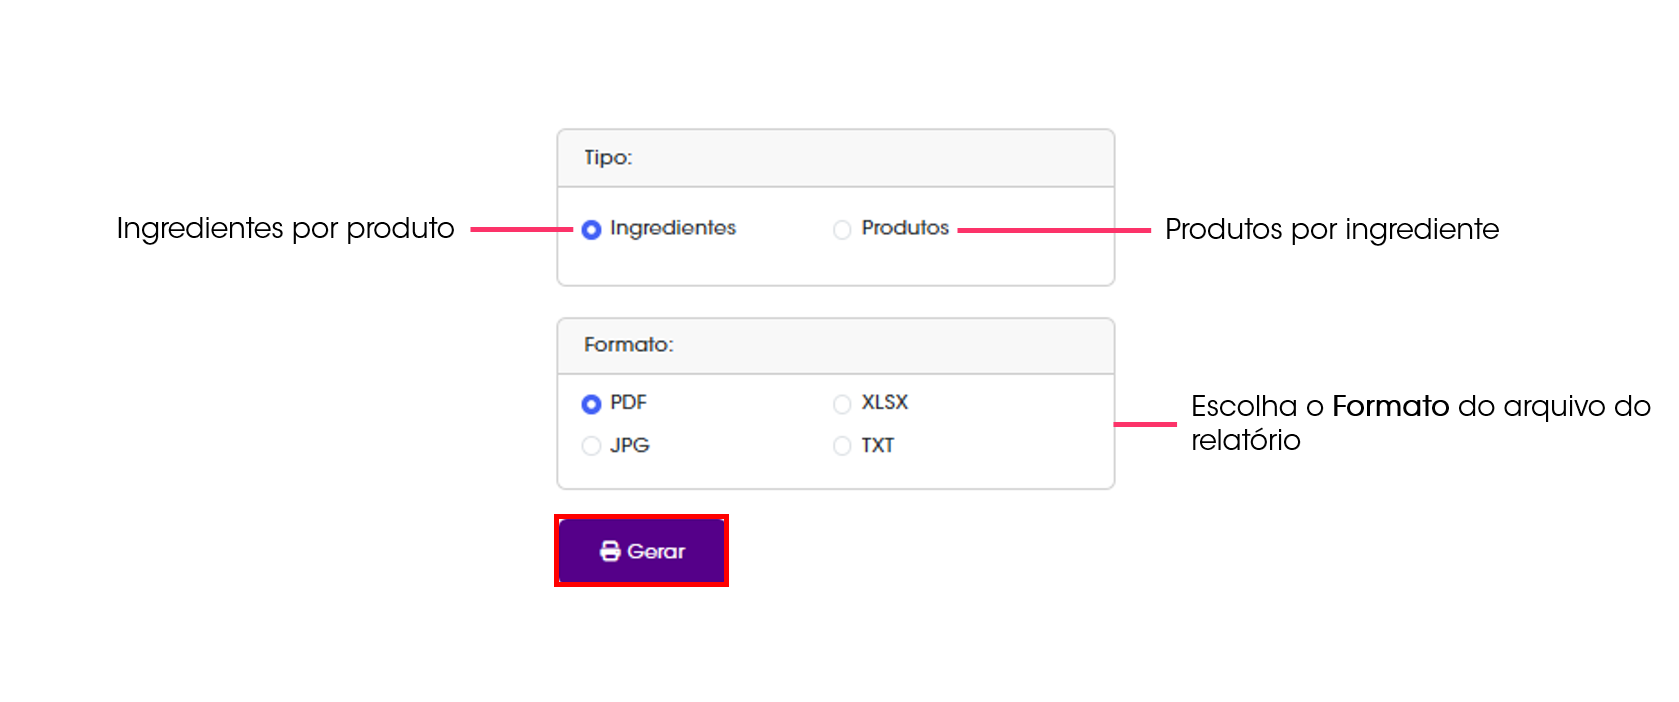Choose the XLSX format radio circle
Image resolution: width=1679 pixels, height=702 pixels.
pos(842,404)
